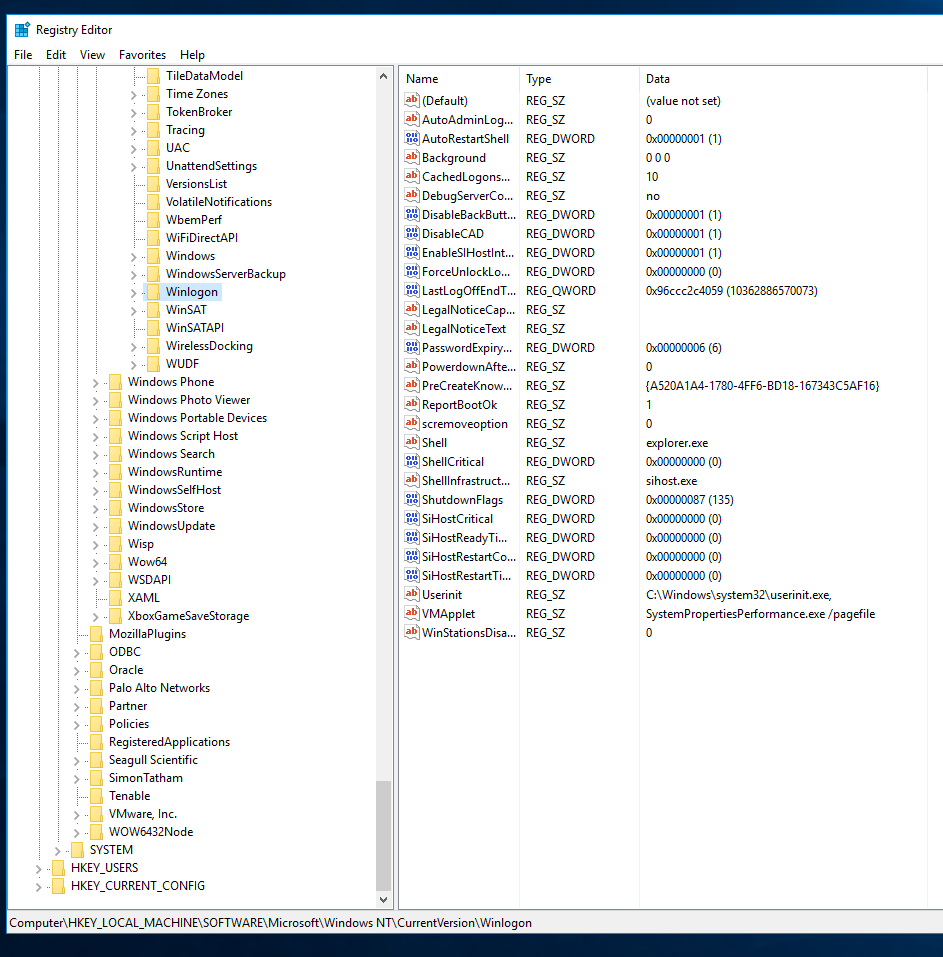Click the binary icon next to ShutdownFlags
This screenshot has height=957, width=943.
pyautogui.click(x=411, y=500)
